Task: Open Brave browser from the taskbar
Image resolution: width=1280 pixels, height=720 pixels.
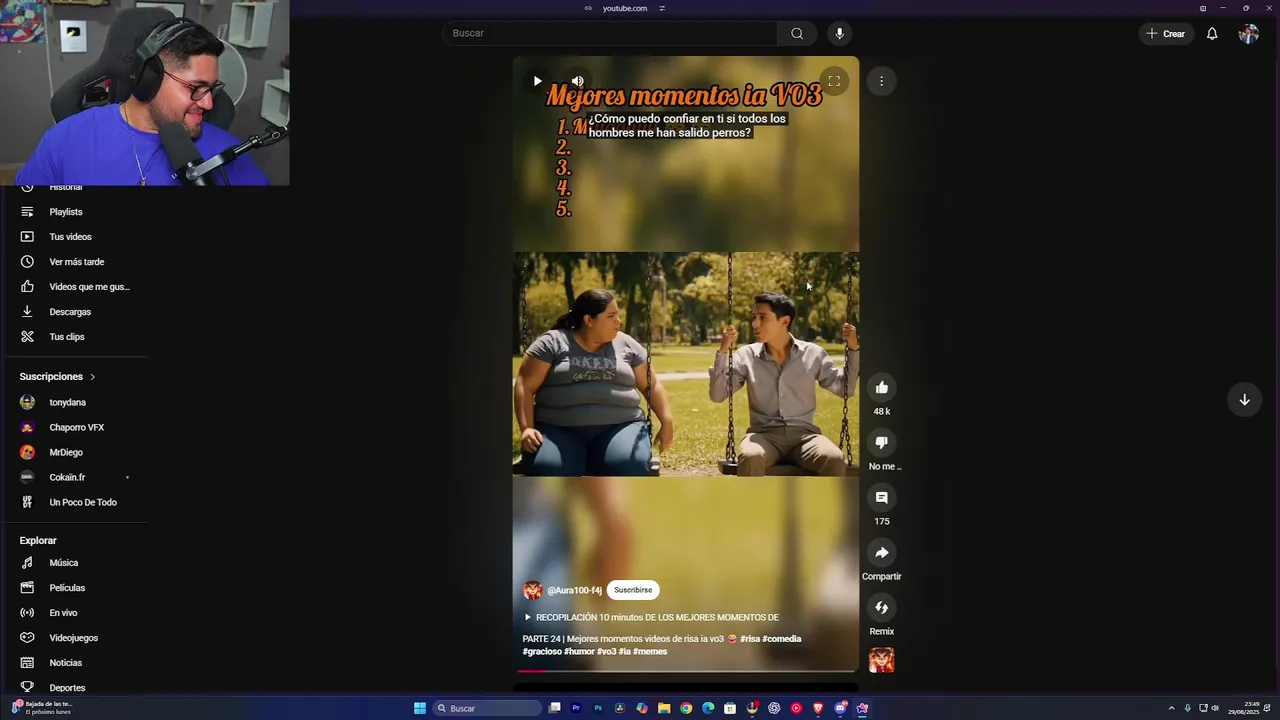Action: tap(818, 708)
